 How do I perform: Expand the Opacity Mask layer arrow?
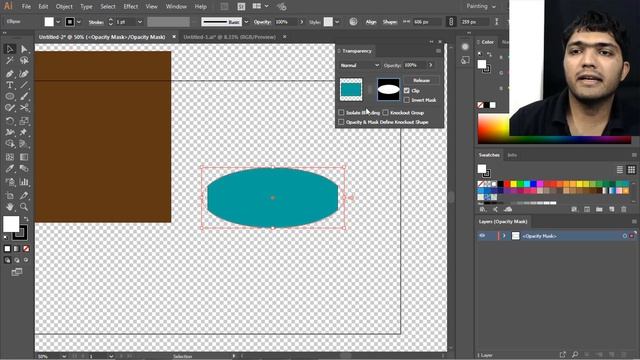504,236
